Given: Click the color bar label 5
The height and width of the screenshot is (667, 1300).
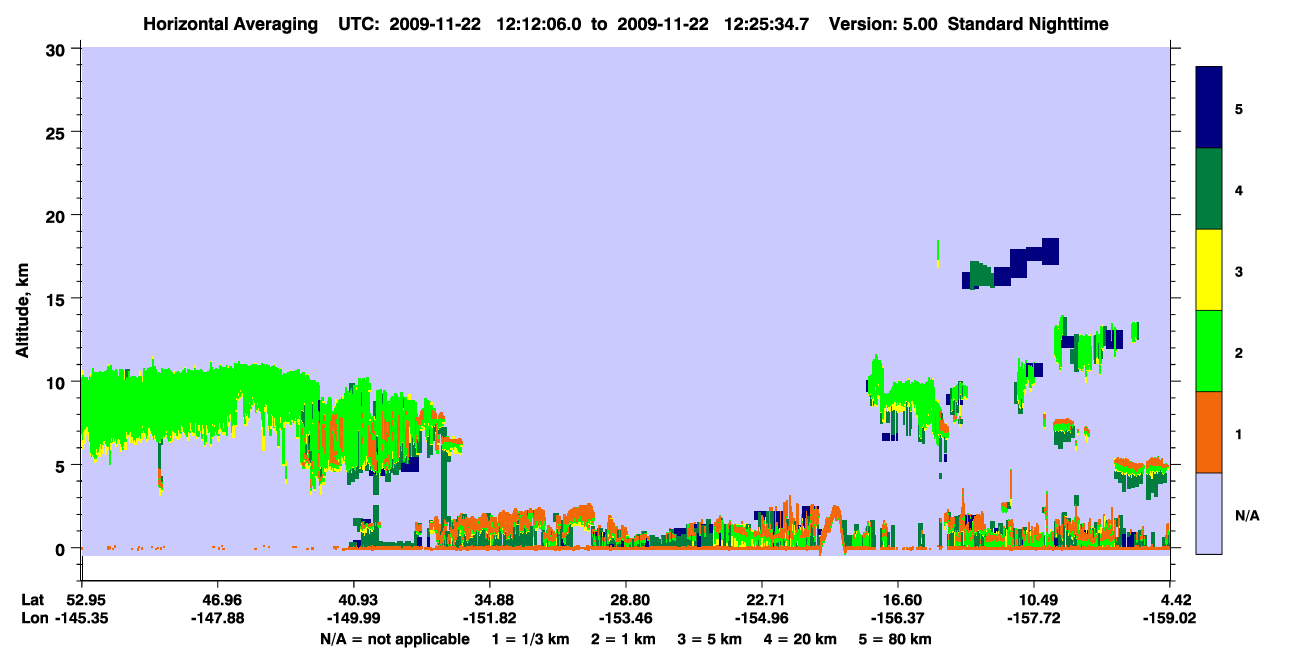Looking at the screenshot, I should pos(1239,108).
